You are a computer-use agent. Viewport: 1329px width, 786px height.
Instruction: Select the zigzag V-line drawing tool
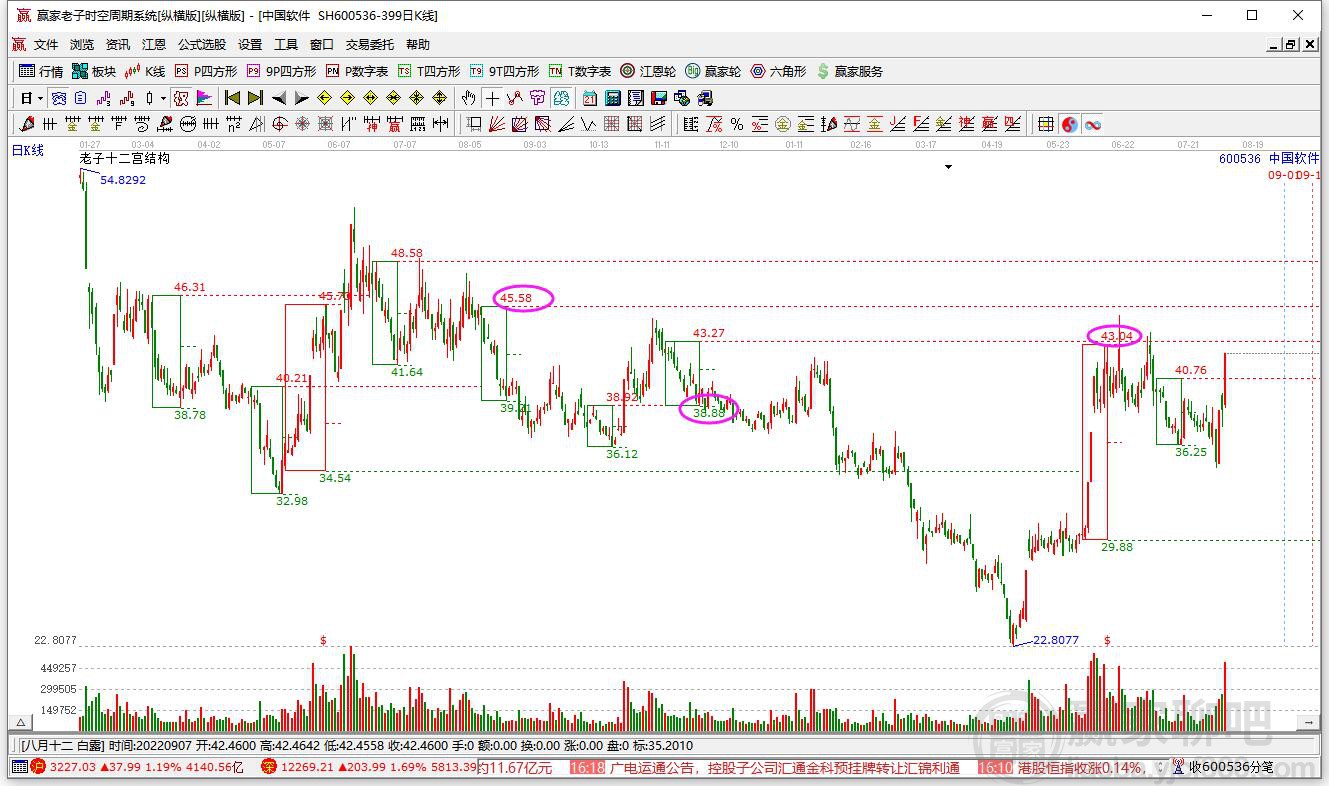pyautogui.click(x=588, y=124)
